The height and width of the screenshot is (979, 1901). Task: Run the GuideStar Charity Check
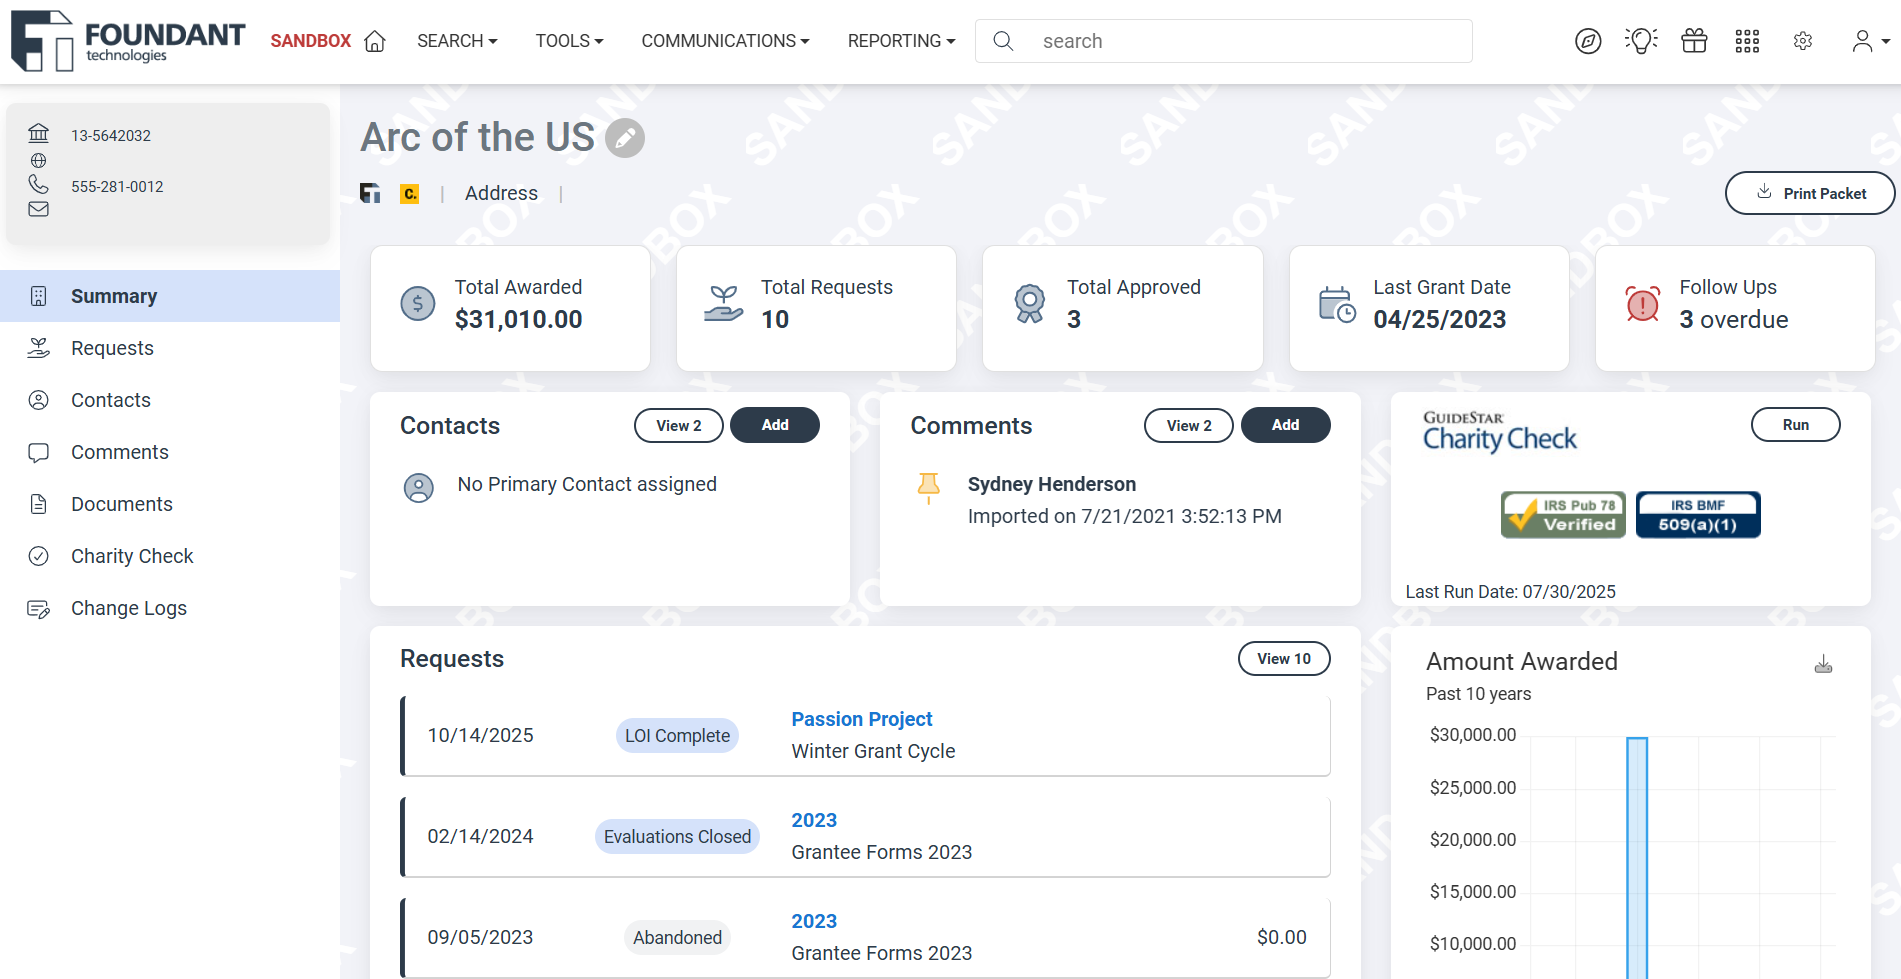[x=1796, y=424]
